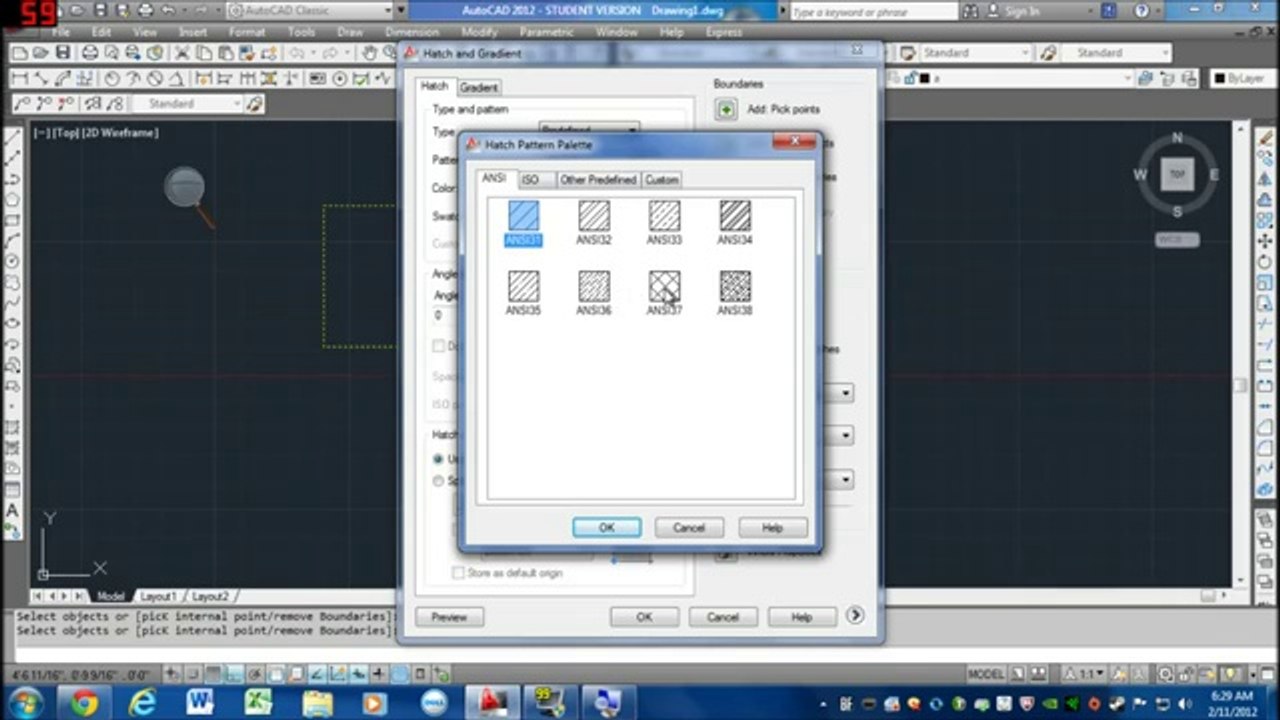Click Help in Hatch and Gradient dialog
1280x720 pixels.
[802, 617]
